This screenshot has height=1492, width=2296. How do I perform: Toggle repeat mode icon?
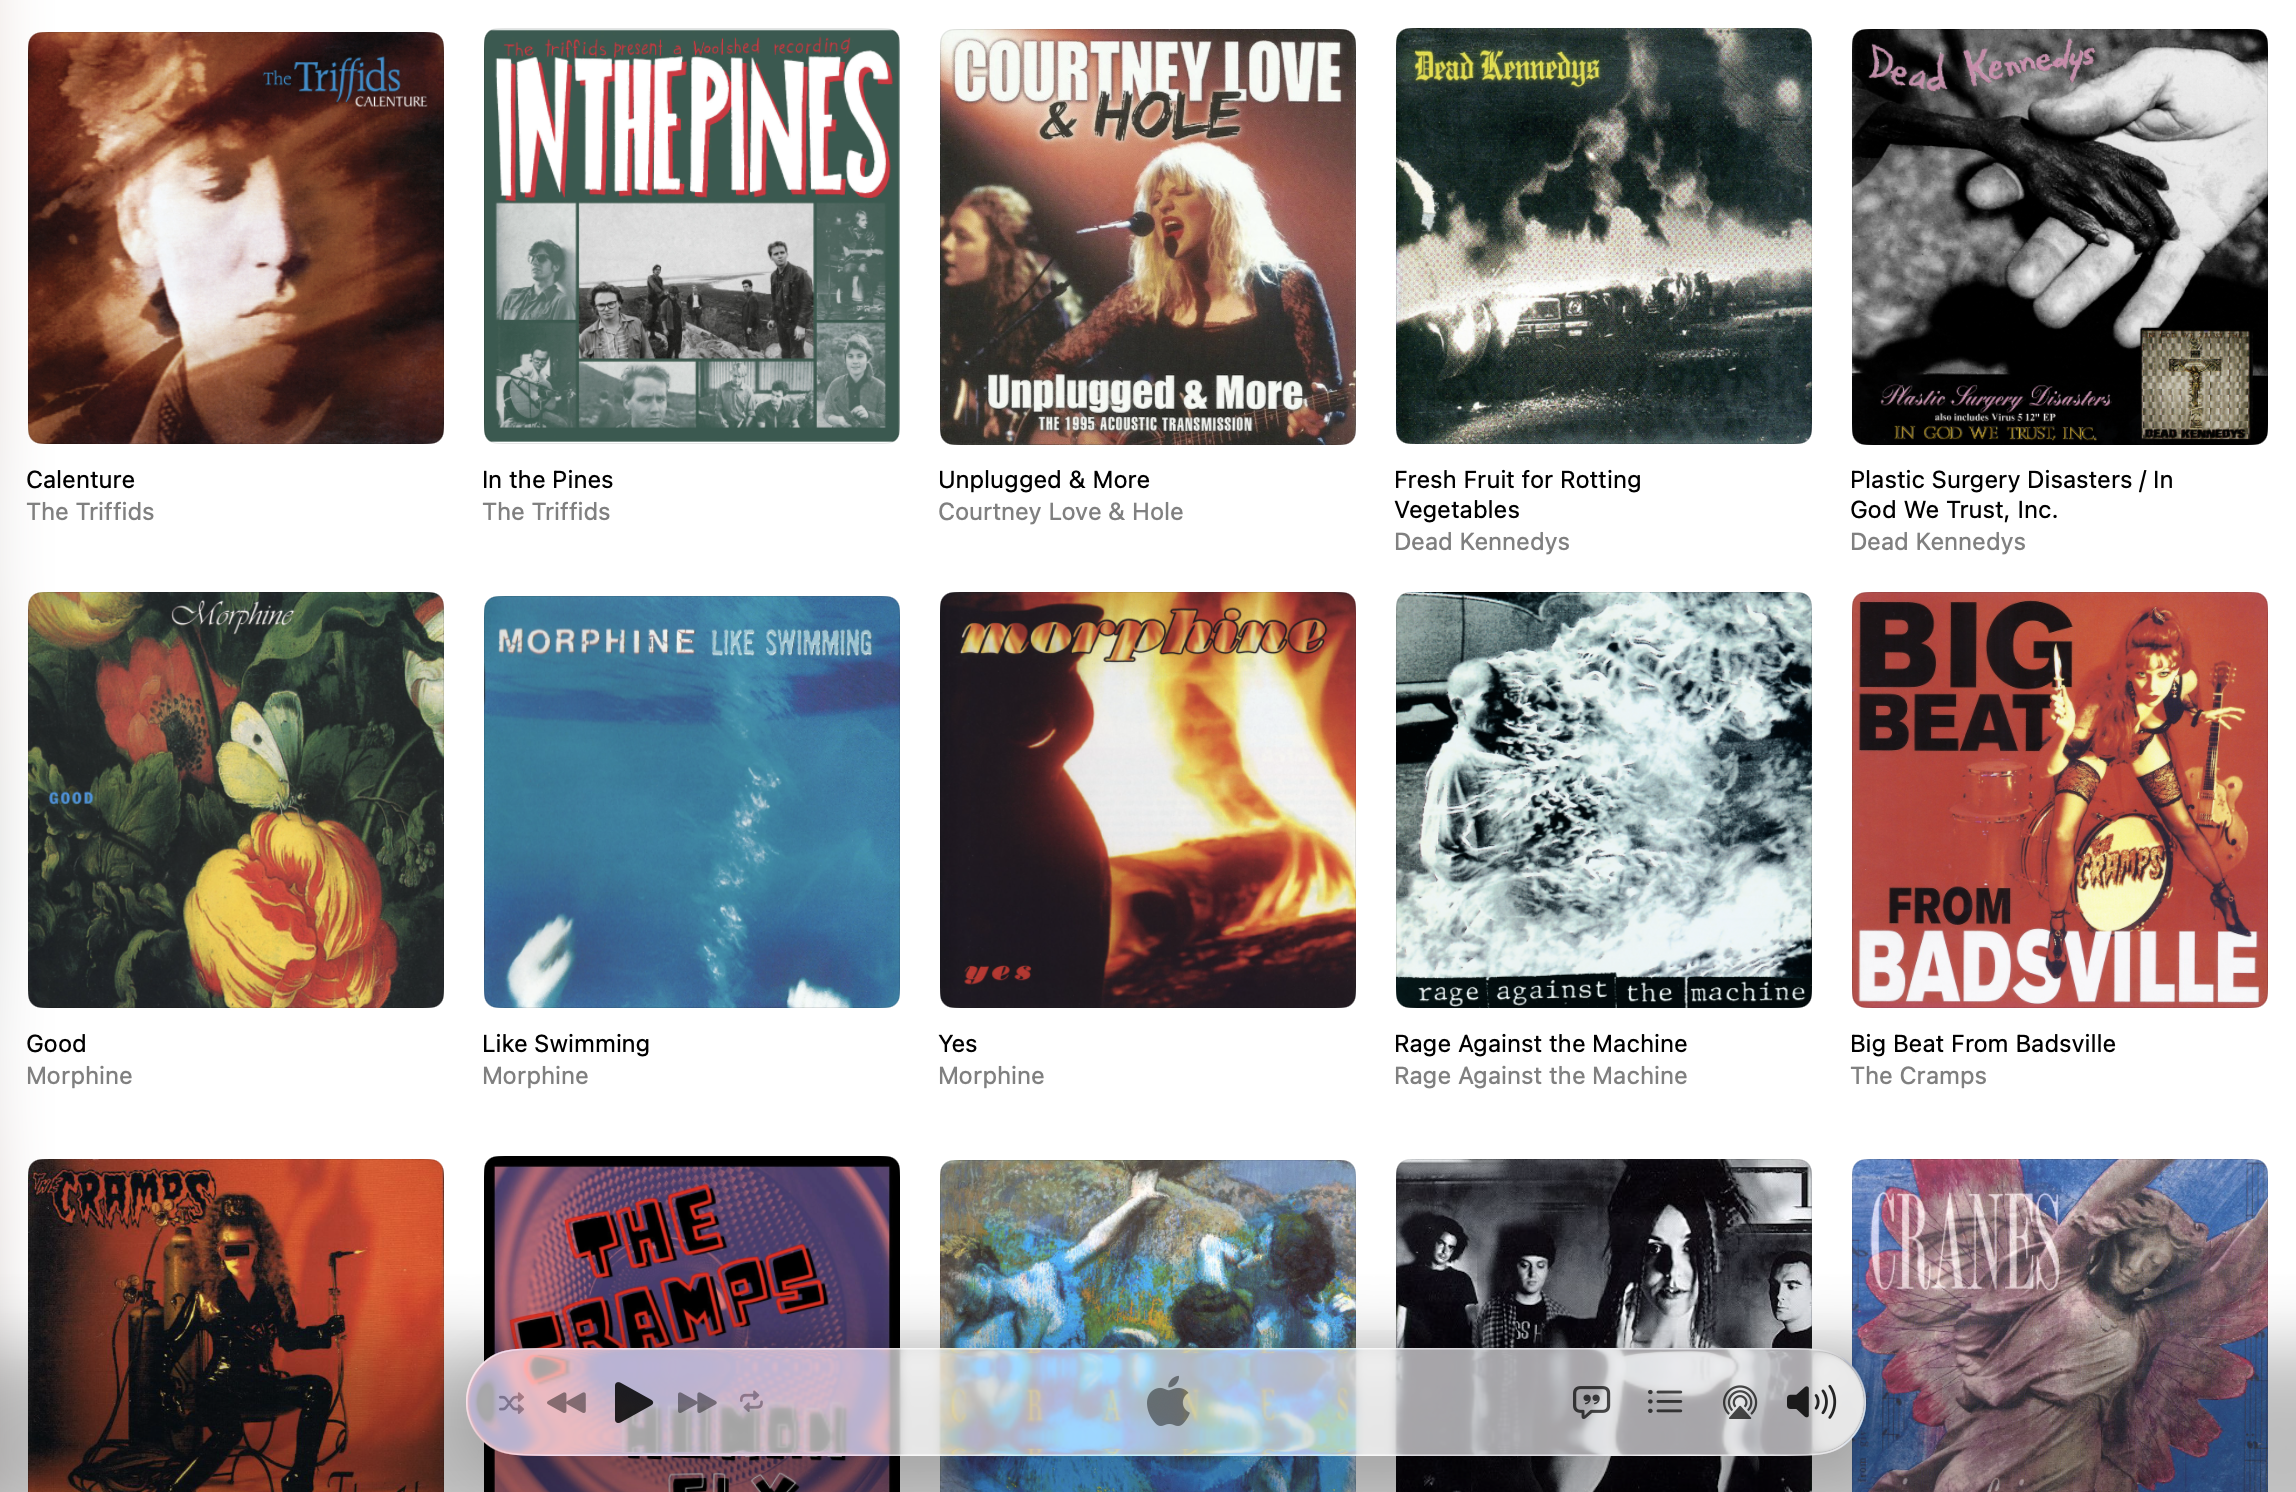coord(752,1402)
